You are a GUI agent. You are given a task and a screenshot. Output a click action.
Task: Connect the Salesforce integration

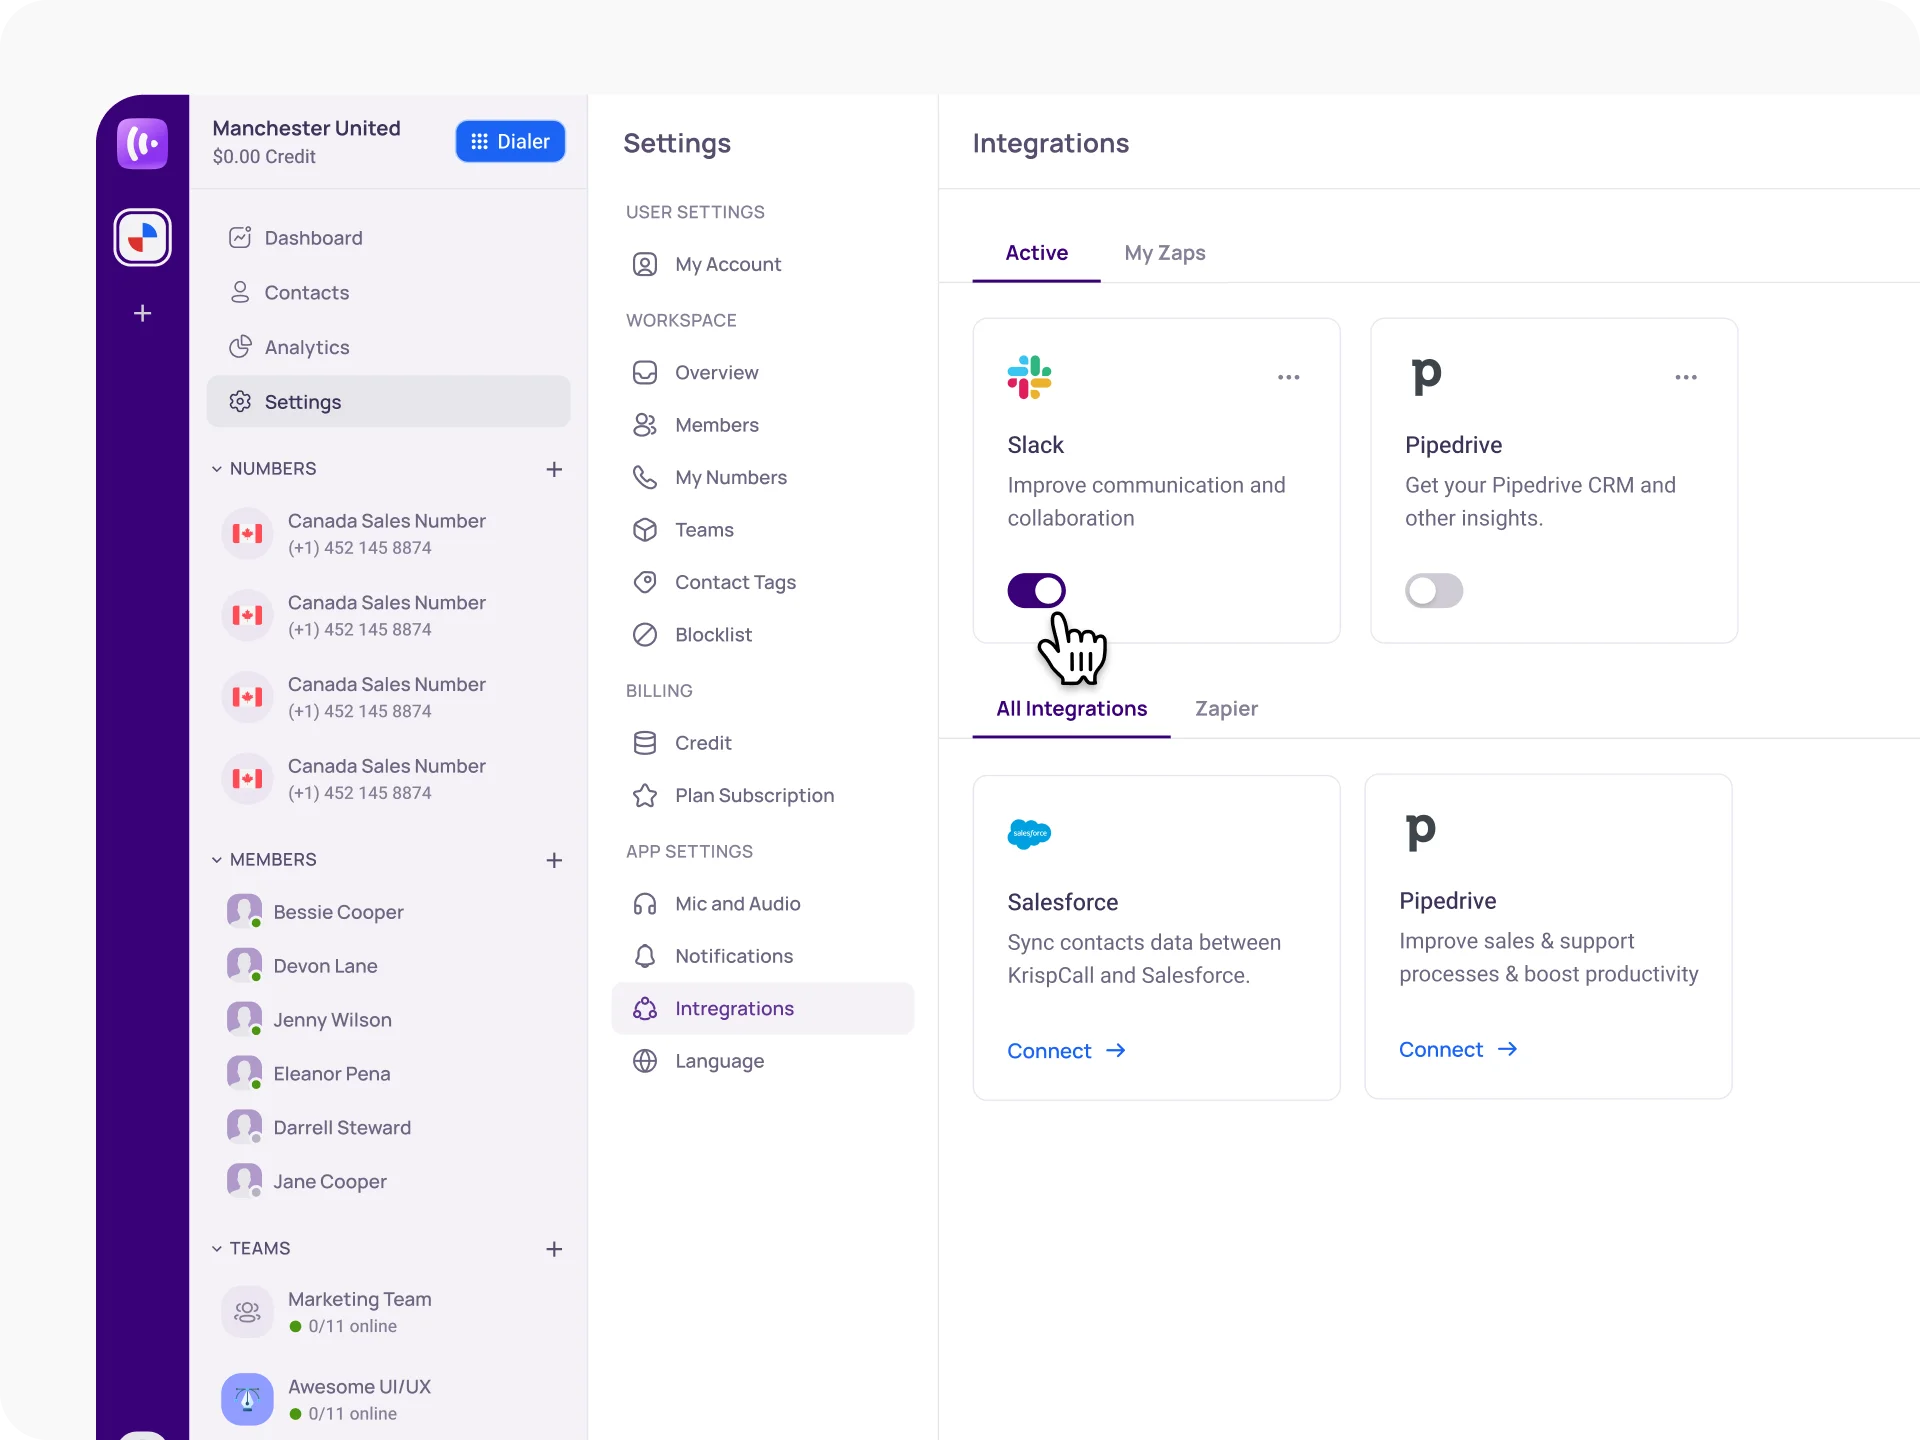coord(1066,1051)
